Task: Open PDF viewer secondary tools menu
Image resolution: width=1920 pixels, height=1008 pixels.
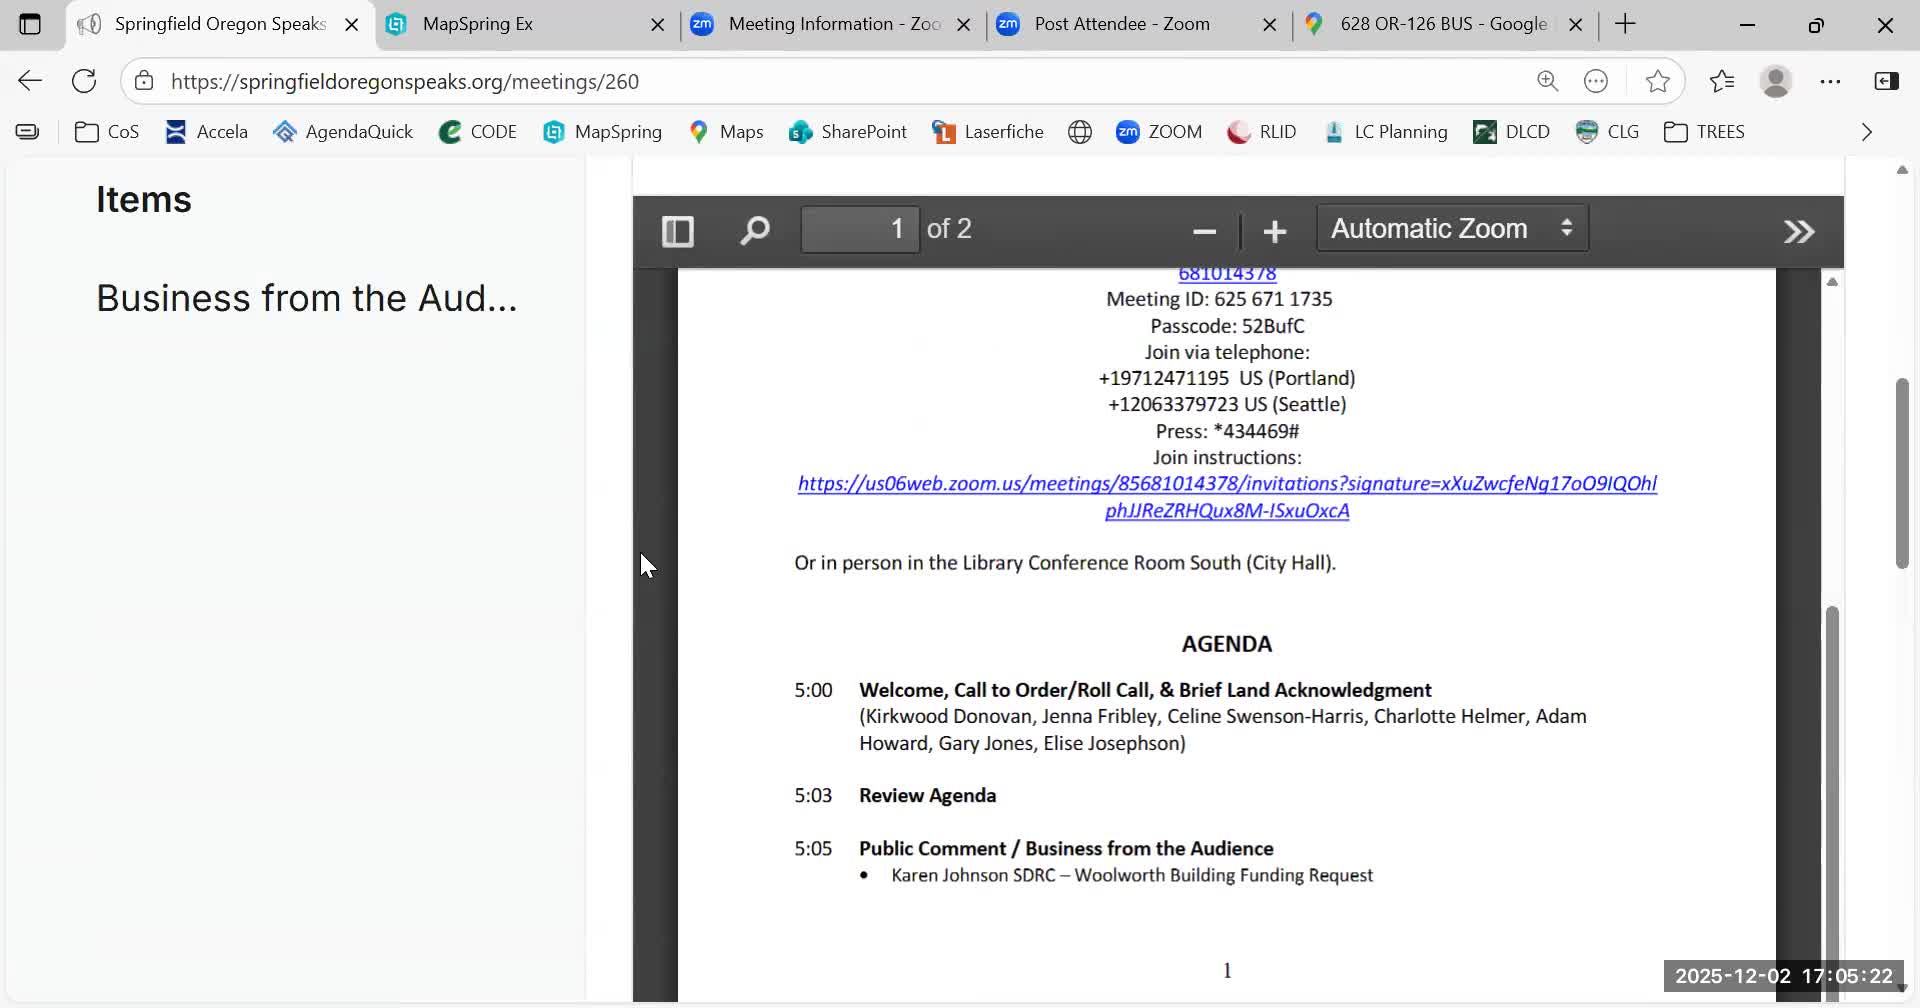Action: 1799,231
